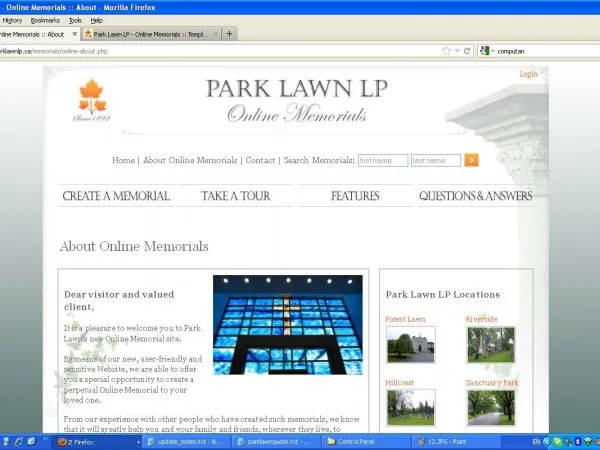The height and width of the screenshot is (450, 600).
Task: Open the Bookmarks menu
Action: point(45,20)
